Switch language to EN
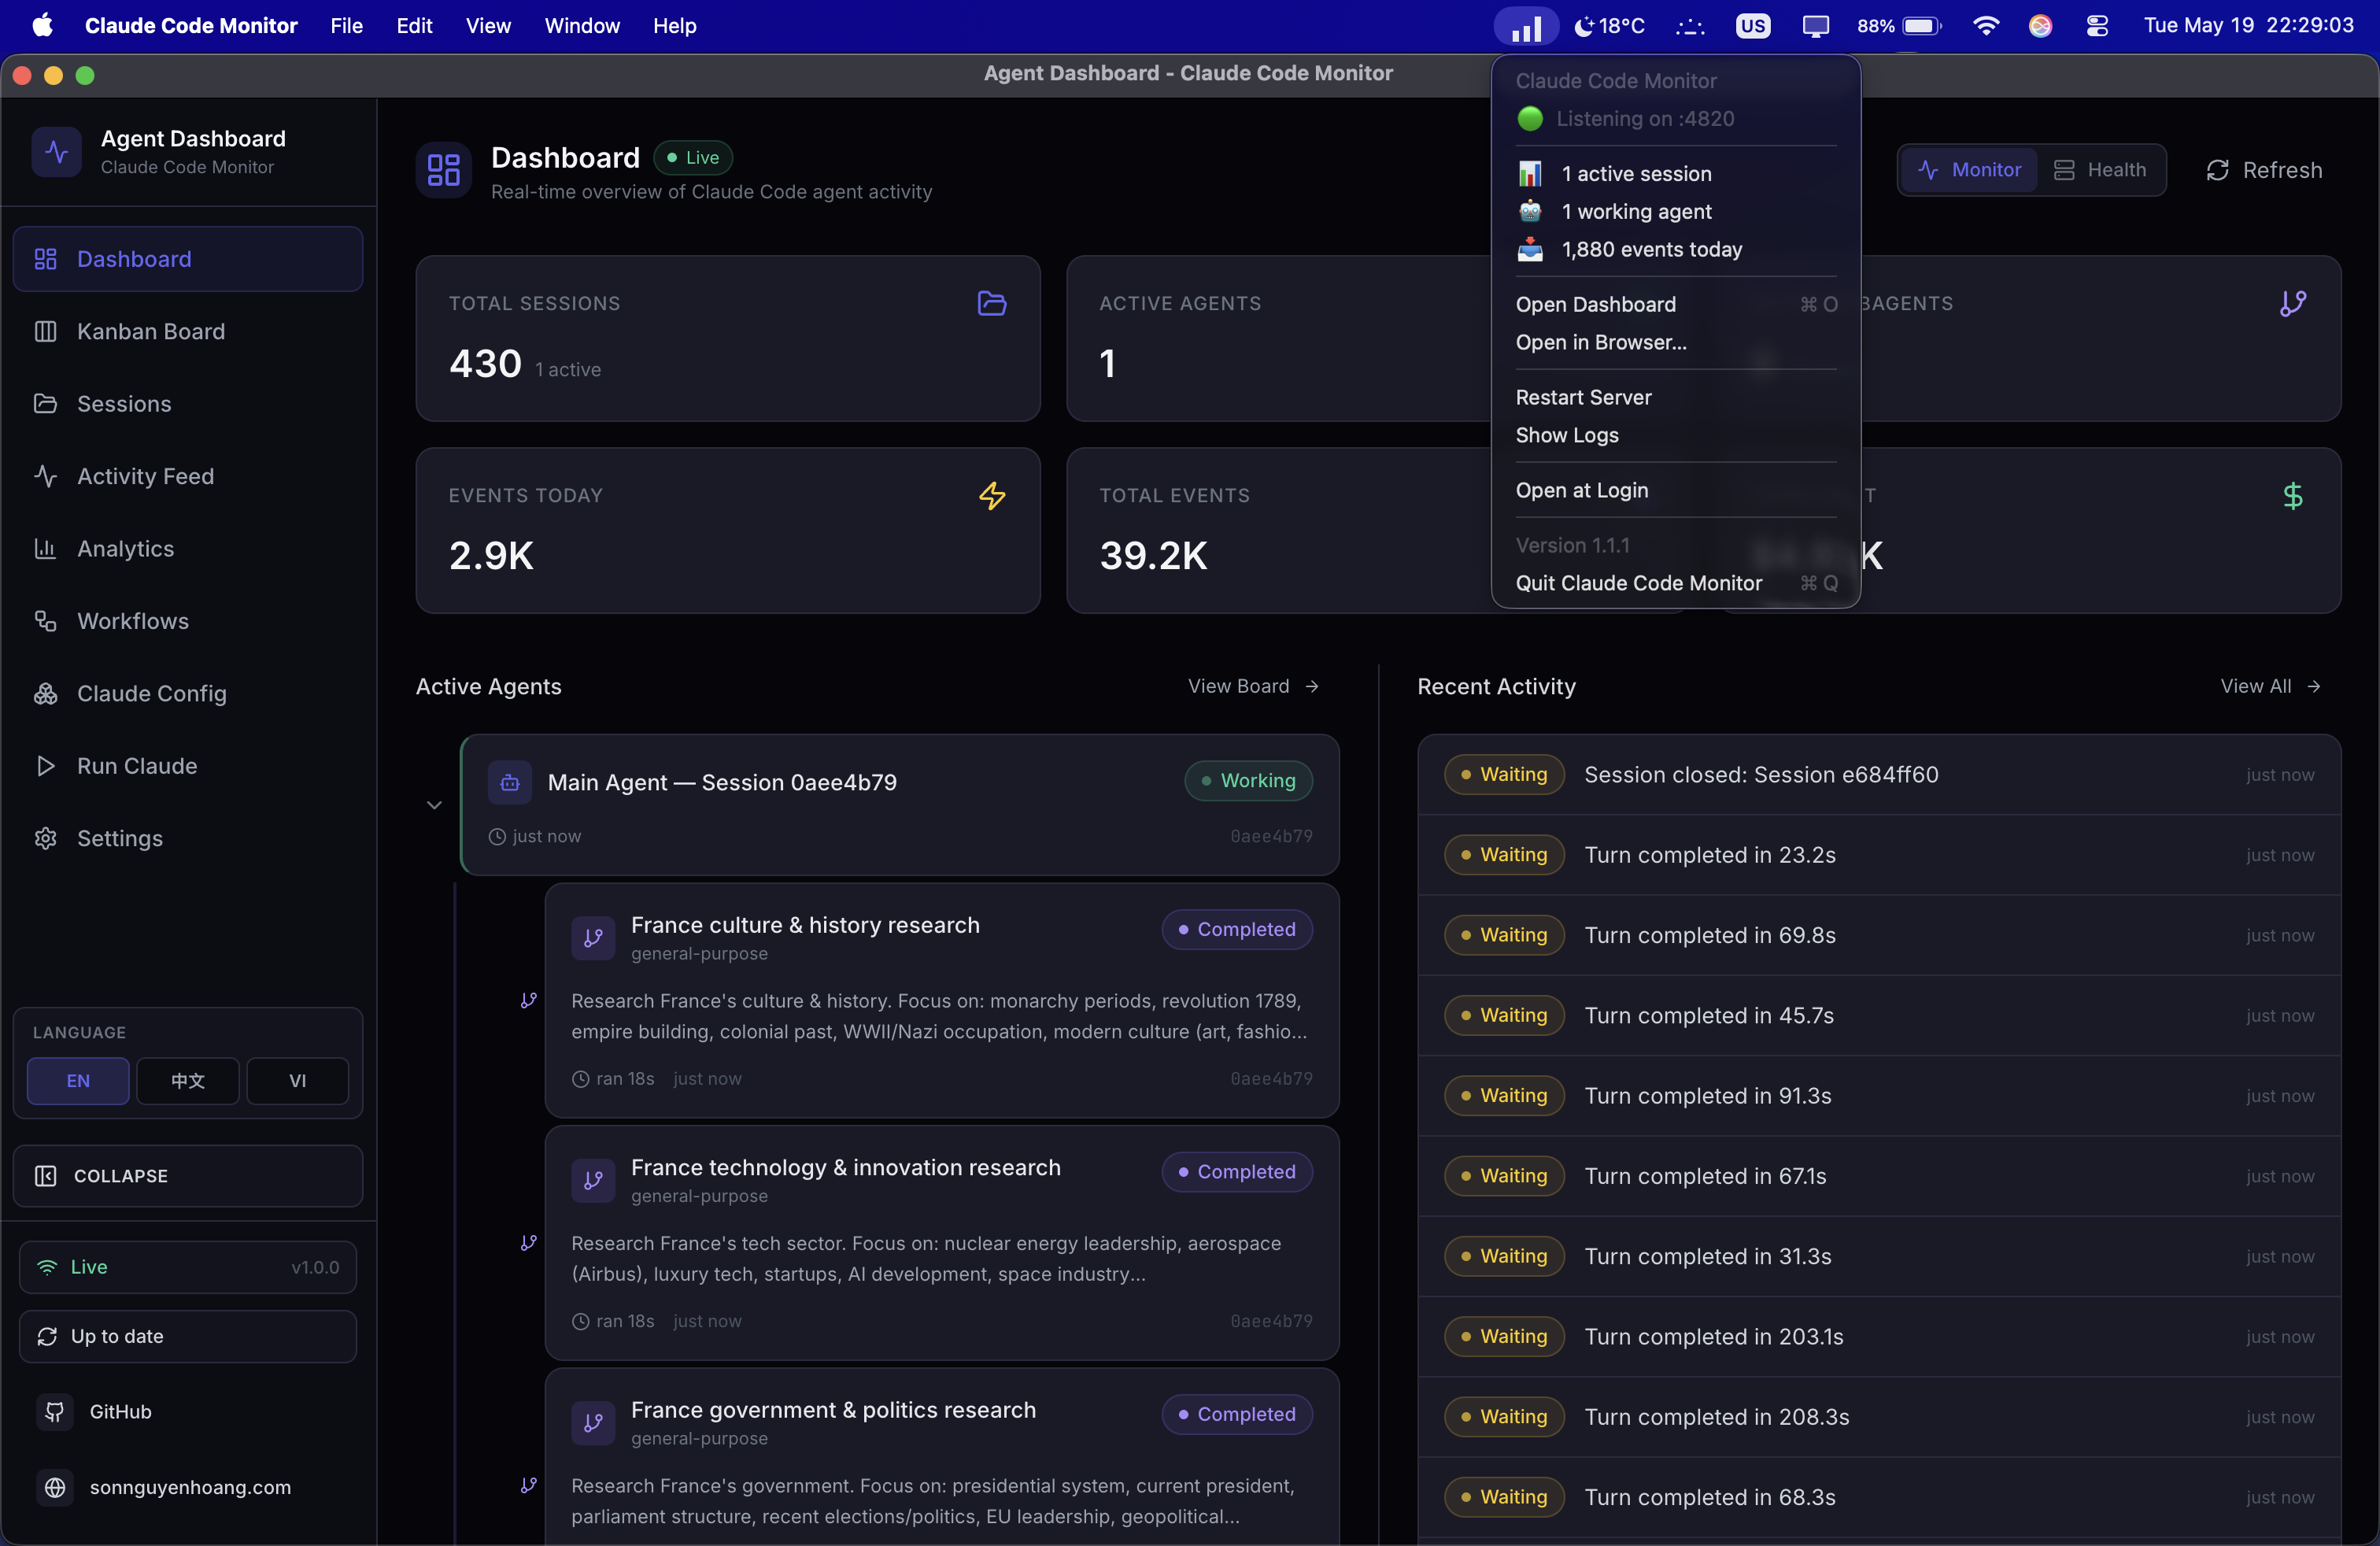 click(78, 1081)
